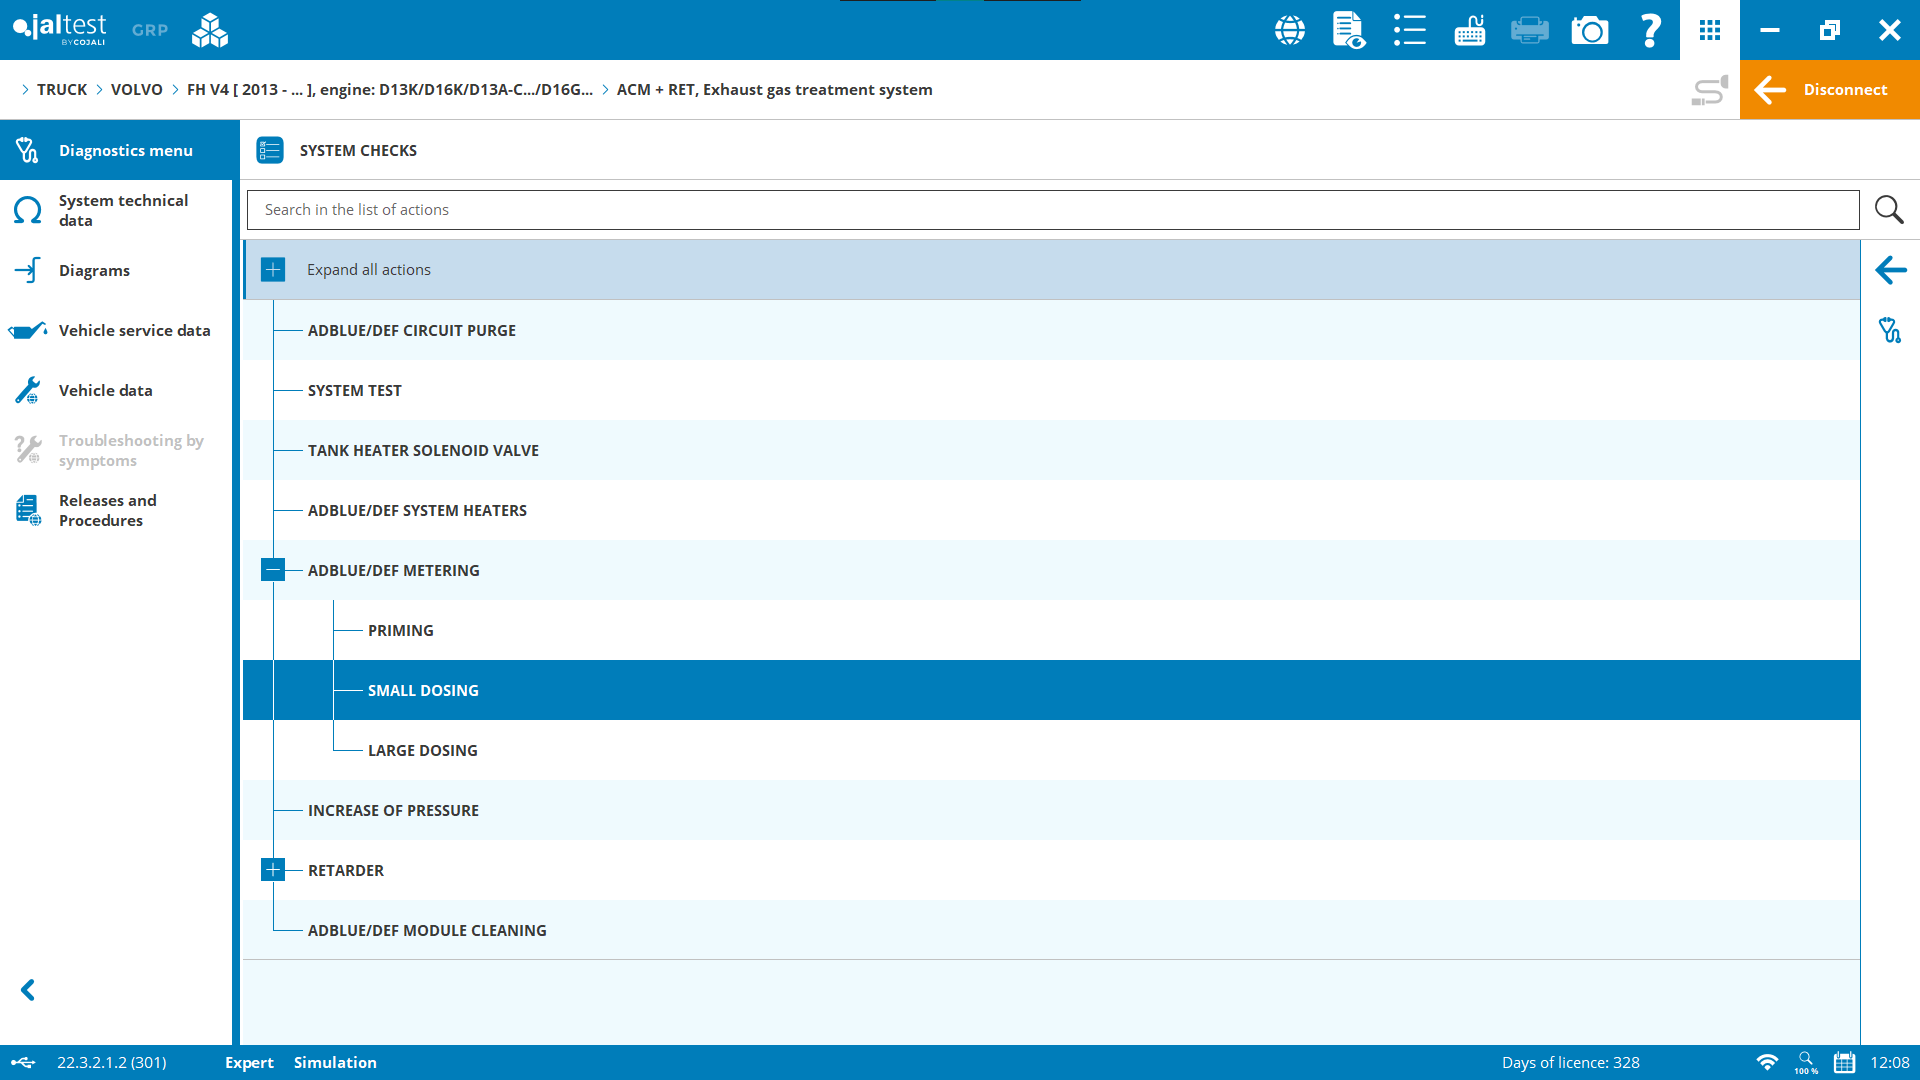The image size is (1920, 1080).
Task: Select SYSTEM TEST action
Action: [1051, 390]
